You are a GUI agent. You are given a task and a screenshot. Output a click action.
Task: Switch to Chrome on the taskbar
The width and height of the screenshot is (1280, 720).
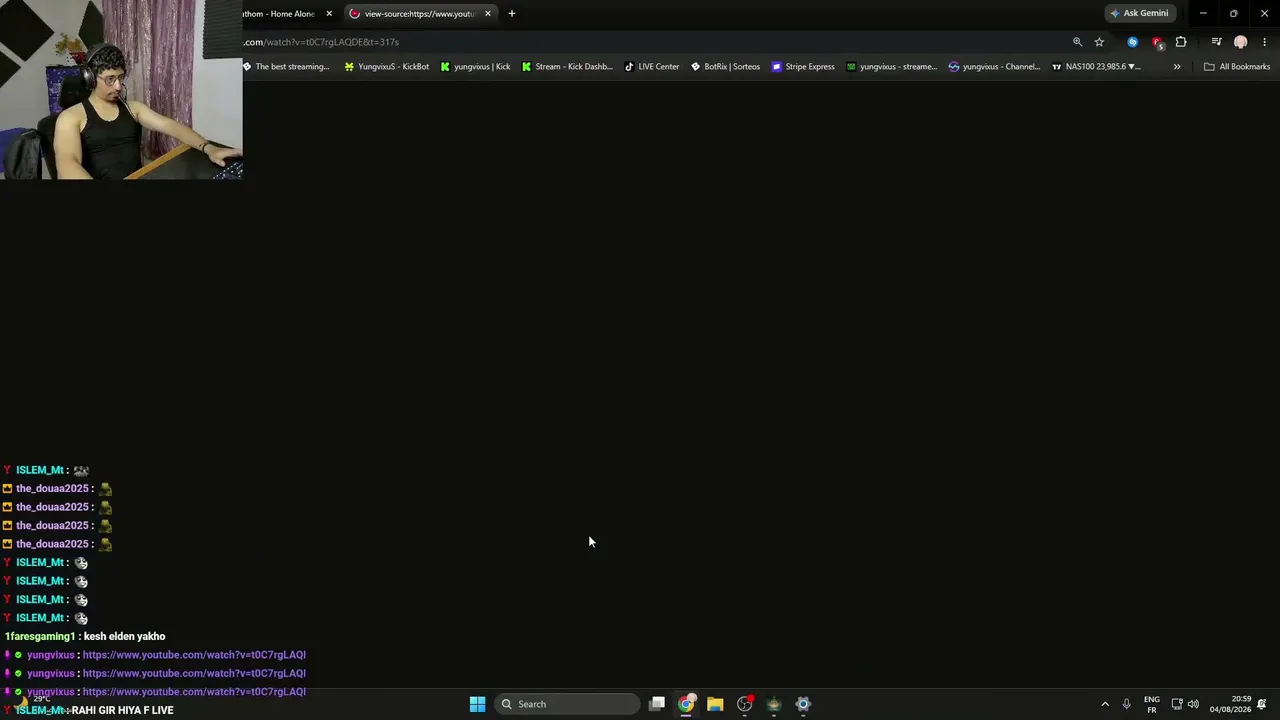pos(686,704)
